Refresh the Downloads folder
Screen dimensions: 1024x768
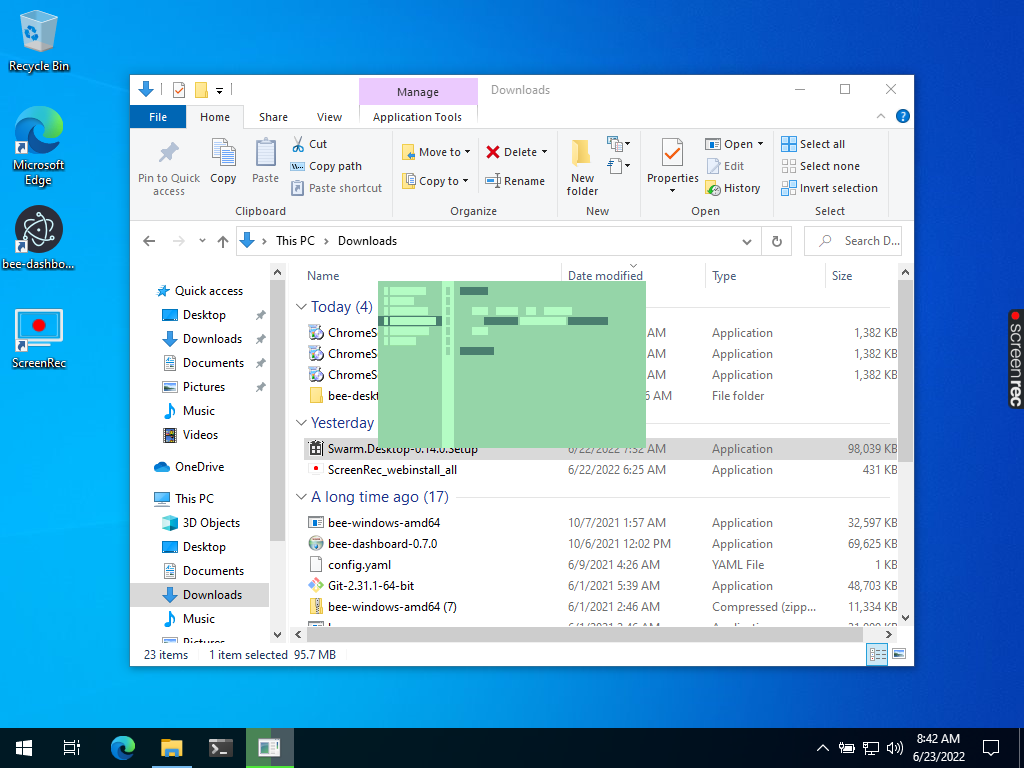click(x=777, y=241)
